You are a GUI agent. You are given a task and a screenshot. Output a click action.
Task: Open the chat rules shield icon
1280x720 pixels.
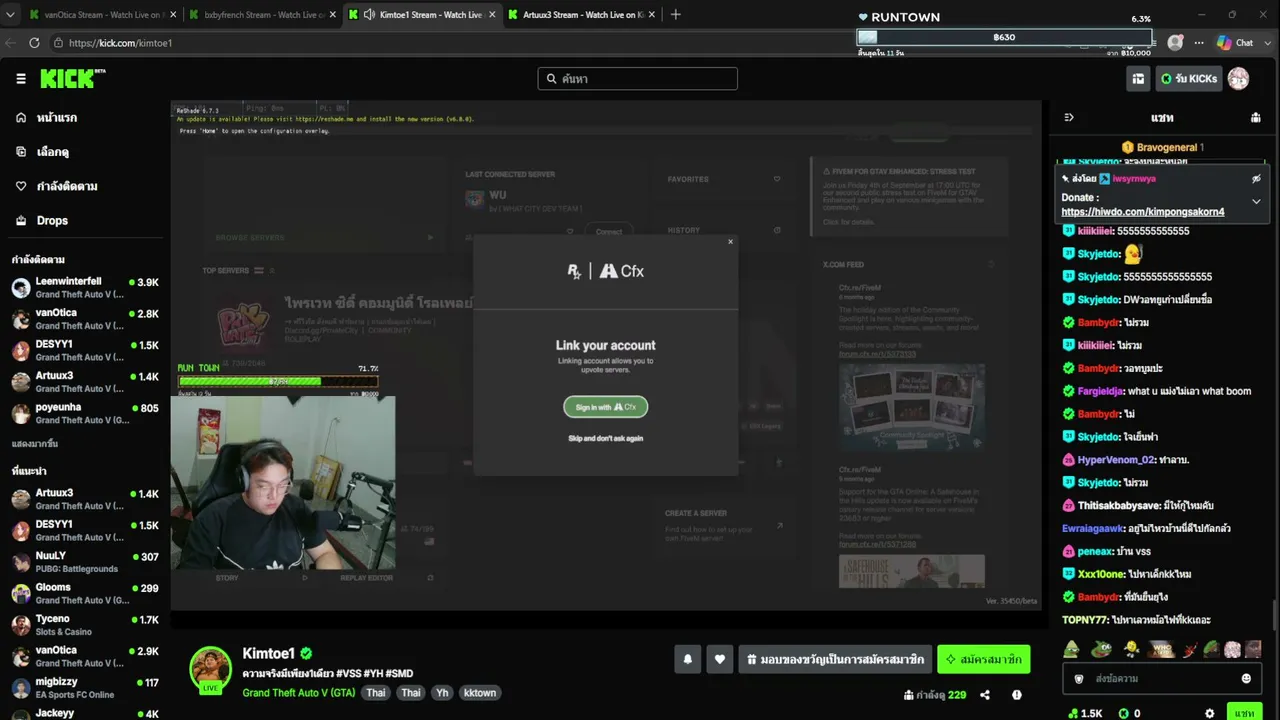1079,678
